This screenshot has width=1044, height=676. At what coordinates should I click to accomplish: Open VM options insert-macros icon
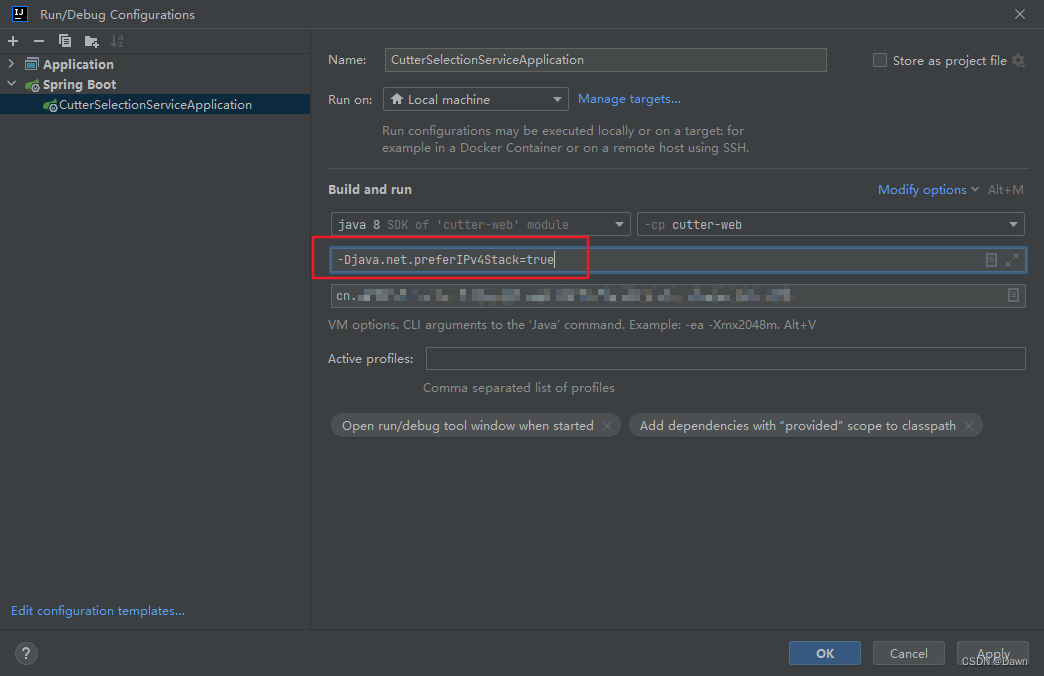991,260
